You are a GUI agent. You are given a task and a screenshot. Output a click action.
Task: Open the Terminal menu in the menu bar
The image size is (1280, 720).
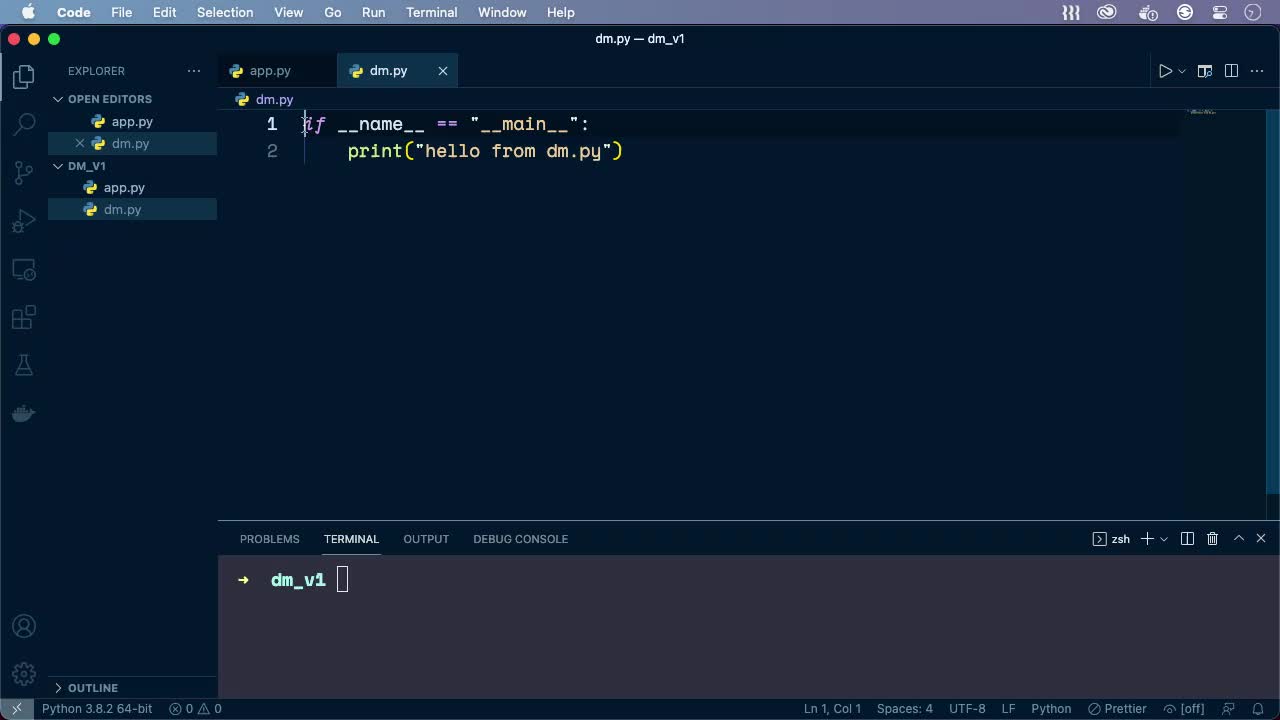point(431,12)
